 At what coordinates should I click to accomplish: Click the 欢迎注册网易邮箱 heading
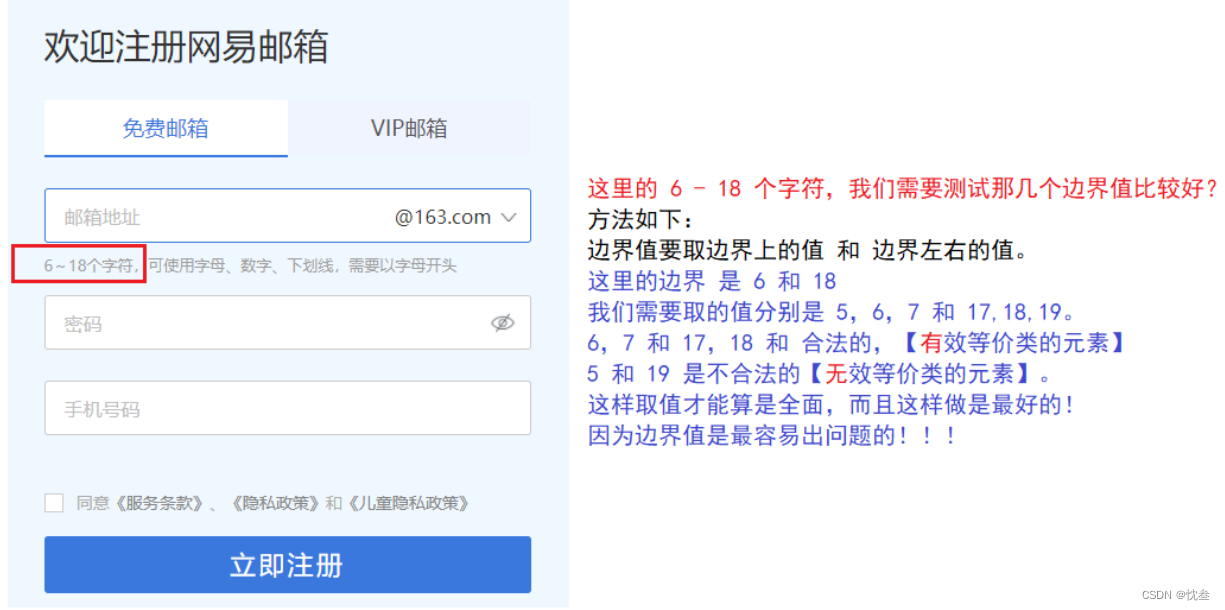pyautogui.click(x=186, y=47)
